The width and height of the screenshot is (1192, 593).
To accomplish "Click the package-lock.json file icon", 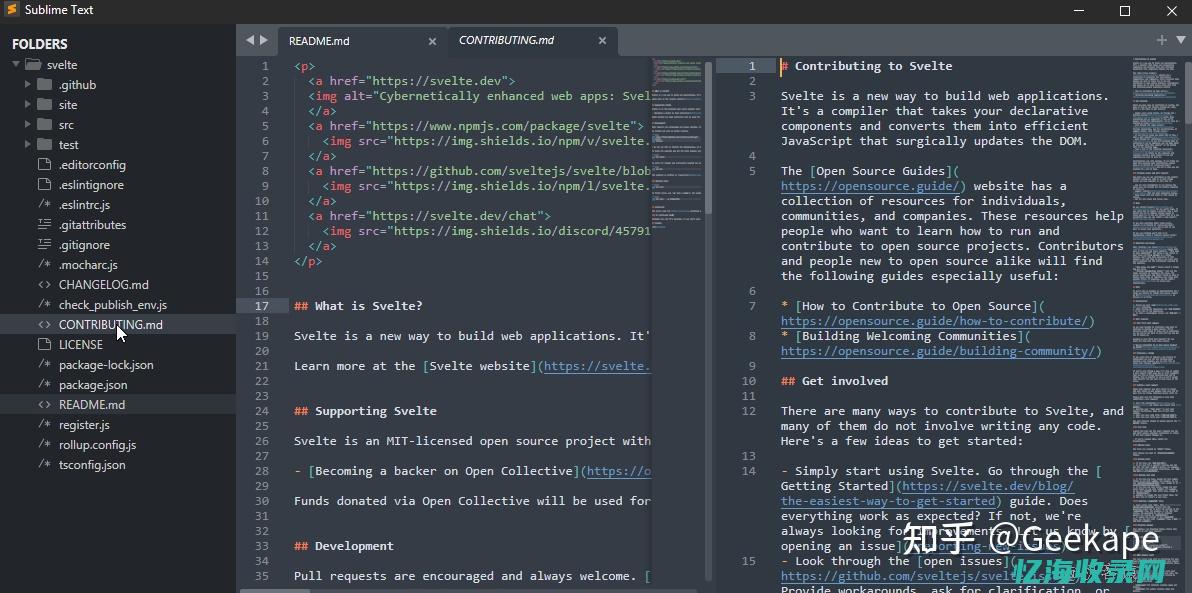I will coord(44,364).
